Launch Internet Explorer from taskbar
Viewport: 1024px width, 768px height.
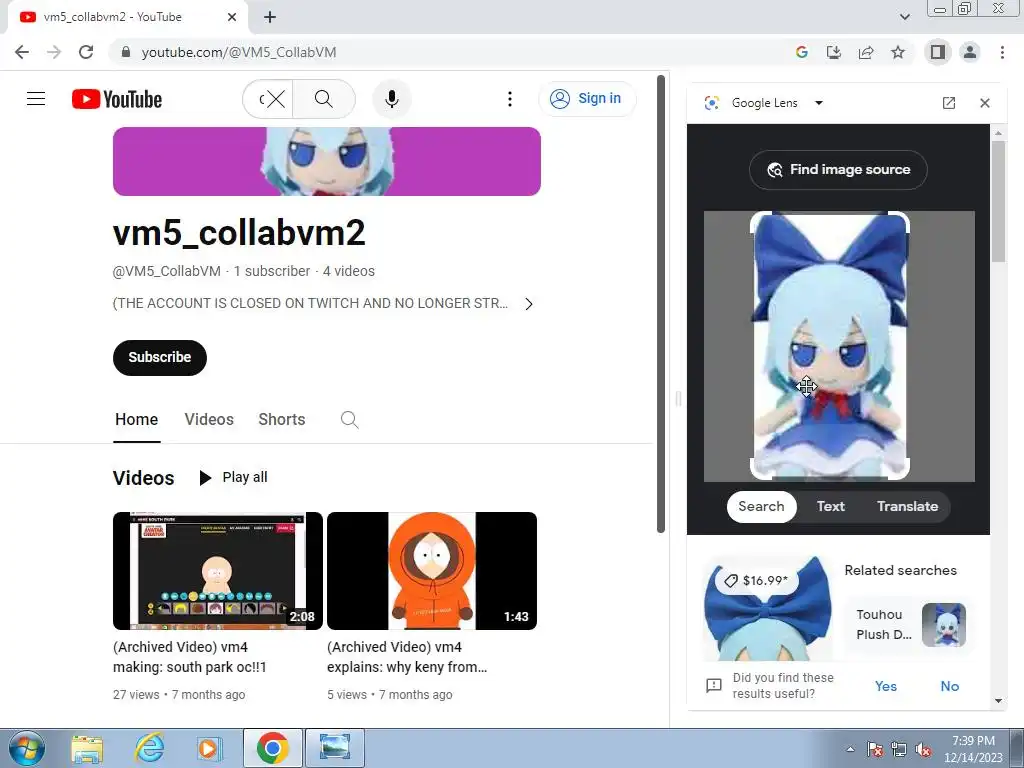[x=150, y=748]
